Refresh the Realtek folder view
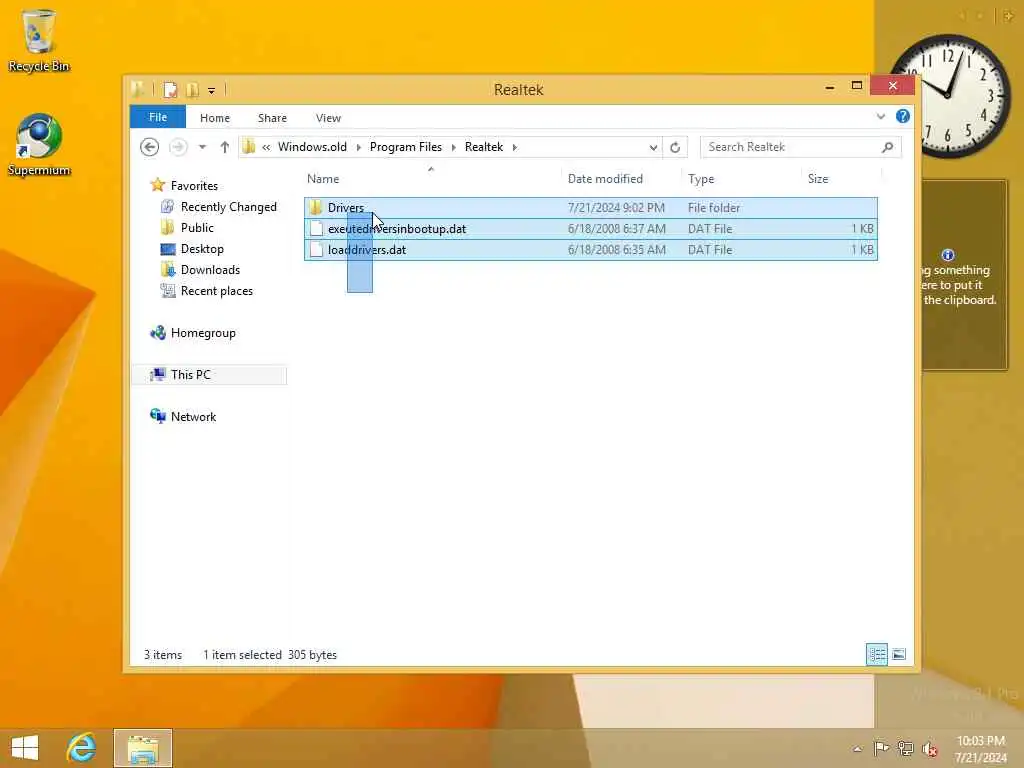Screen dimensions: 1024x768 point(675,148)
